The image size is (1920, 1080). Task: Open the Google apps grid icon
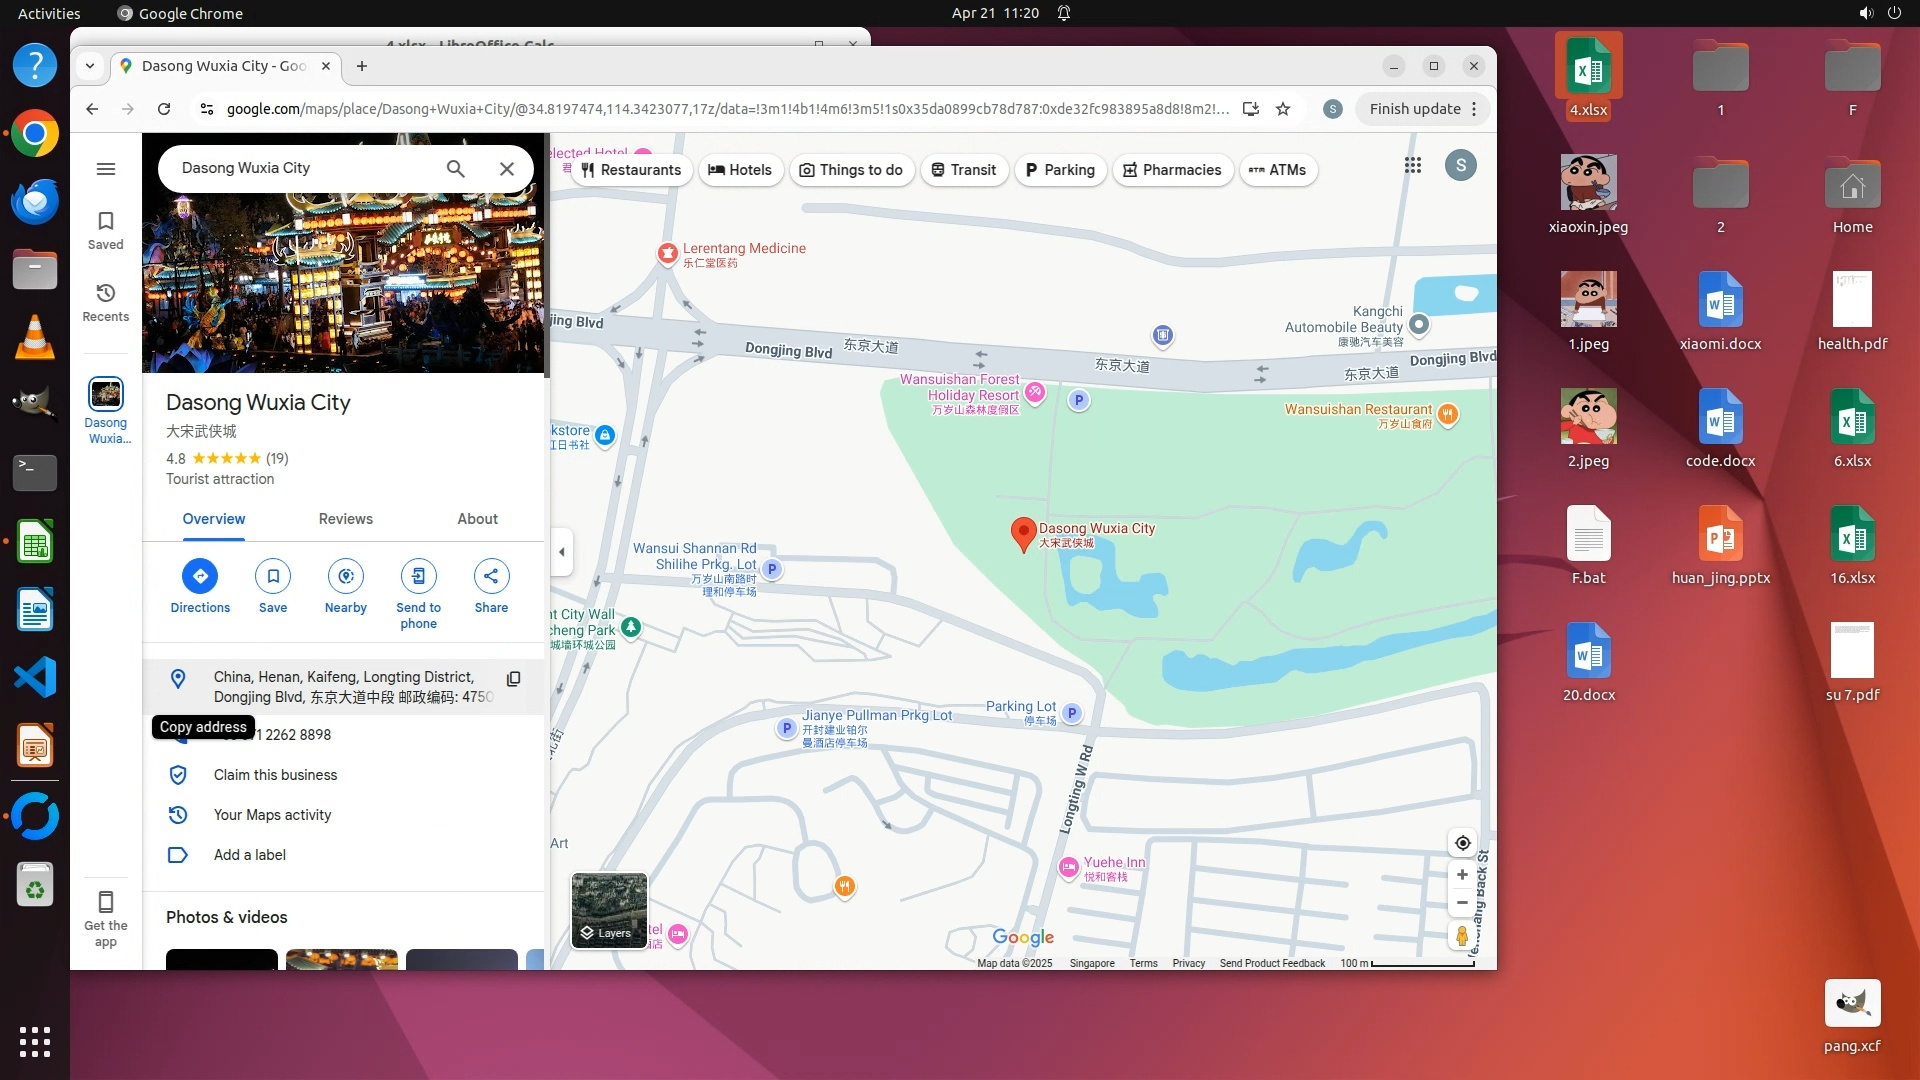click(1412, 166)
